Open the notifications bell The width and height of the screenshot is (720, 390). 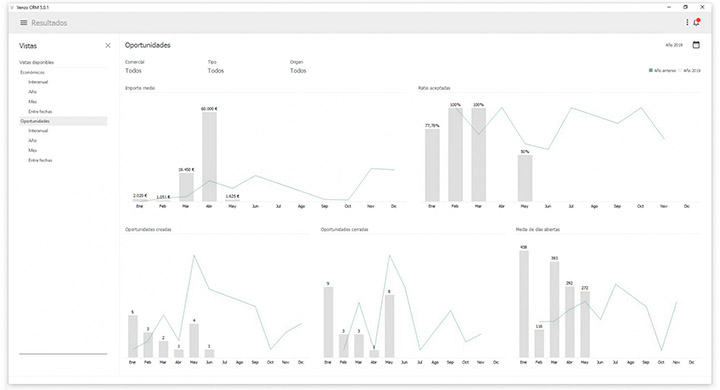coord(697,22)
